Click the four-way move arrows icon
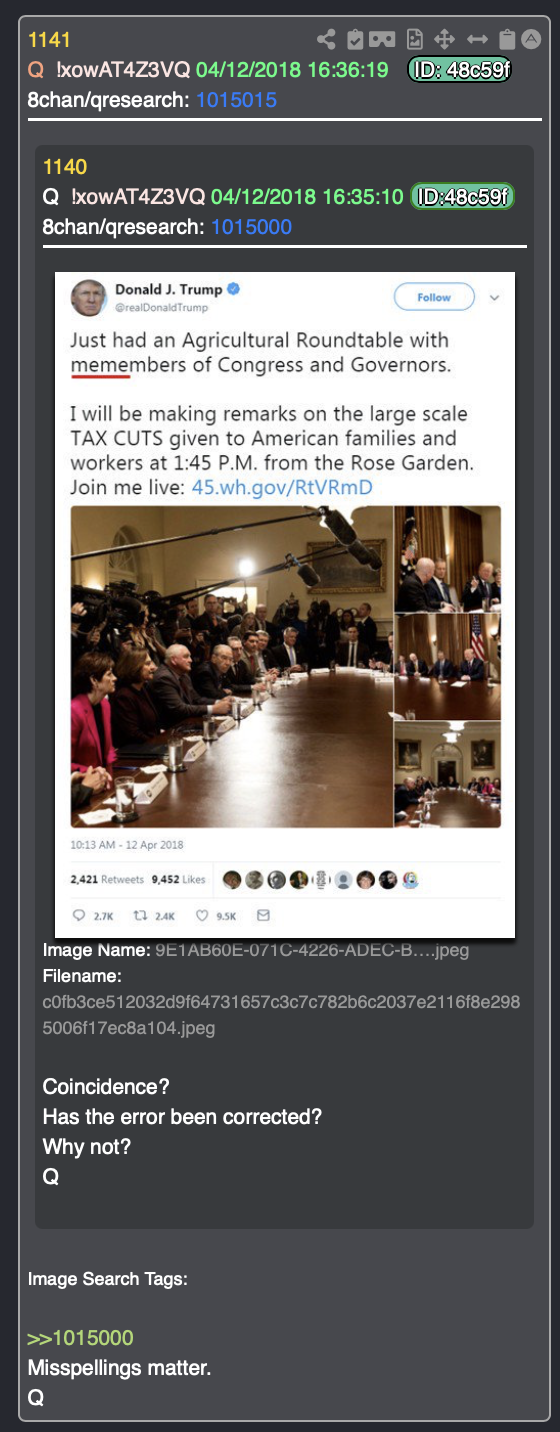Image resolution: width=560 pixels, height=1432 pixels. pos(445,40)
